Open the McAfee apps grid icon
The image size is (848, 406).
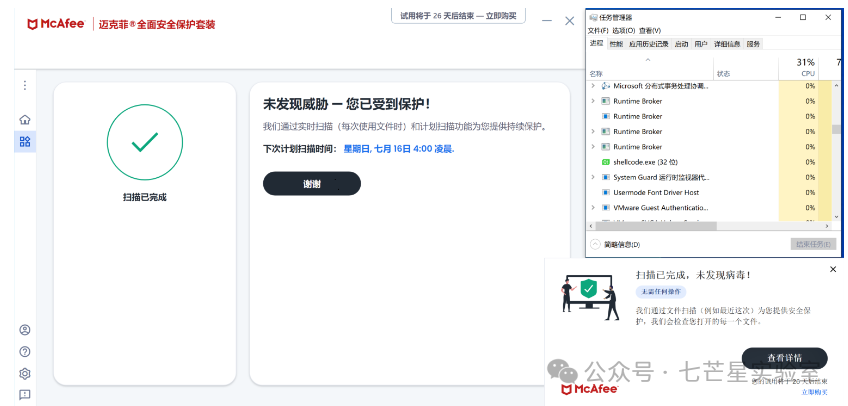click(25, 142)
